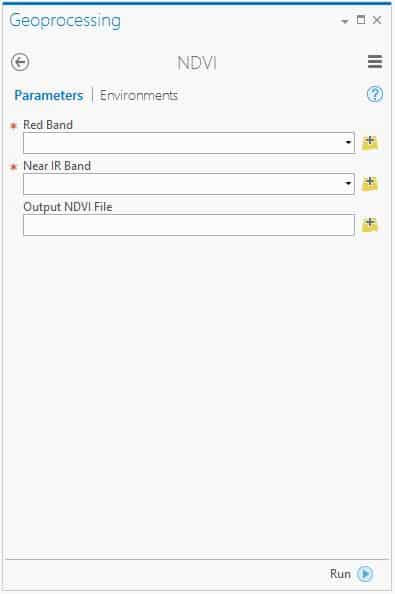Open Geoprocessing pane options dropdown arrow
395x594 pixels.
click(345, 21)
